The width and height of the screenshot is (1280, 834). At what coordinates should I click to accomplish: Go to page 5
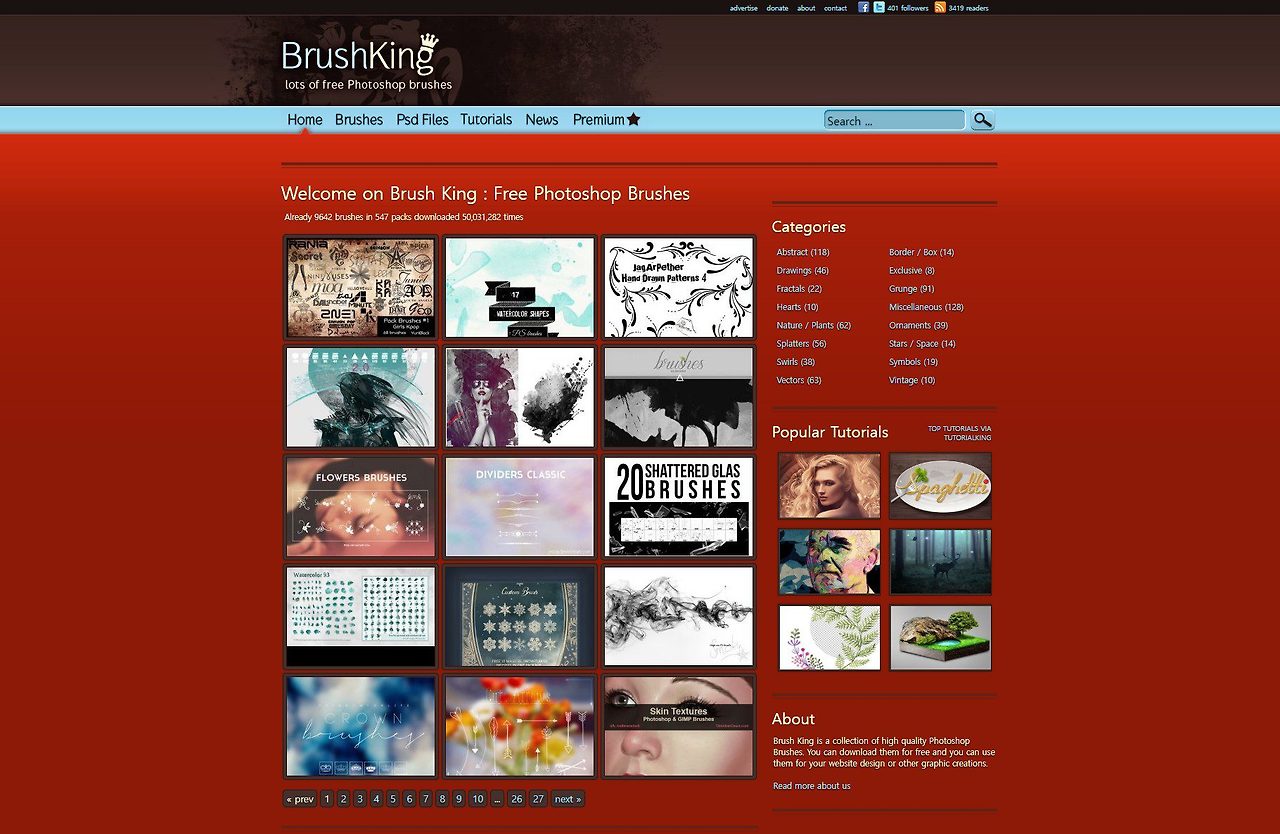[393, 799]
